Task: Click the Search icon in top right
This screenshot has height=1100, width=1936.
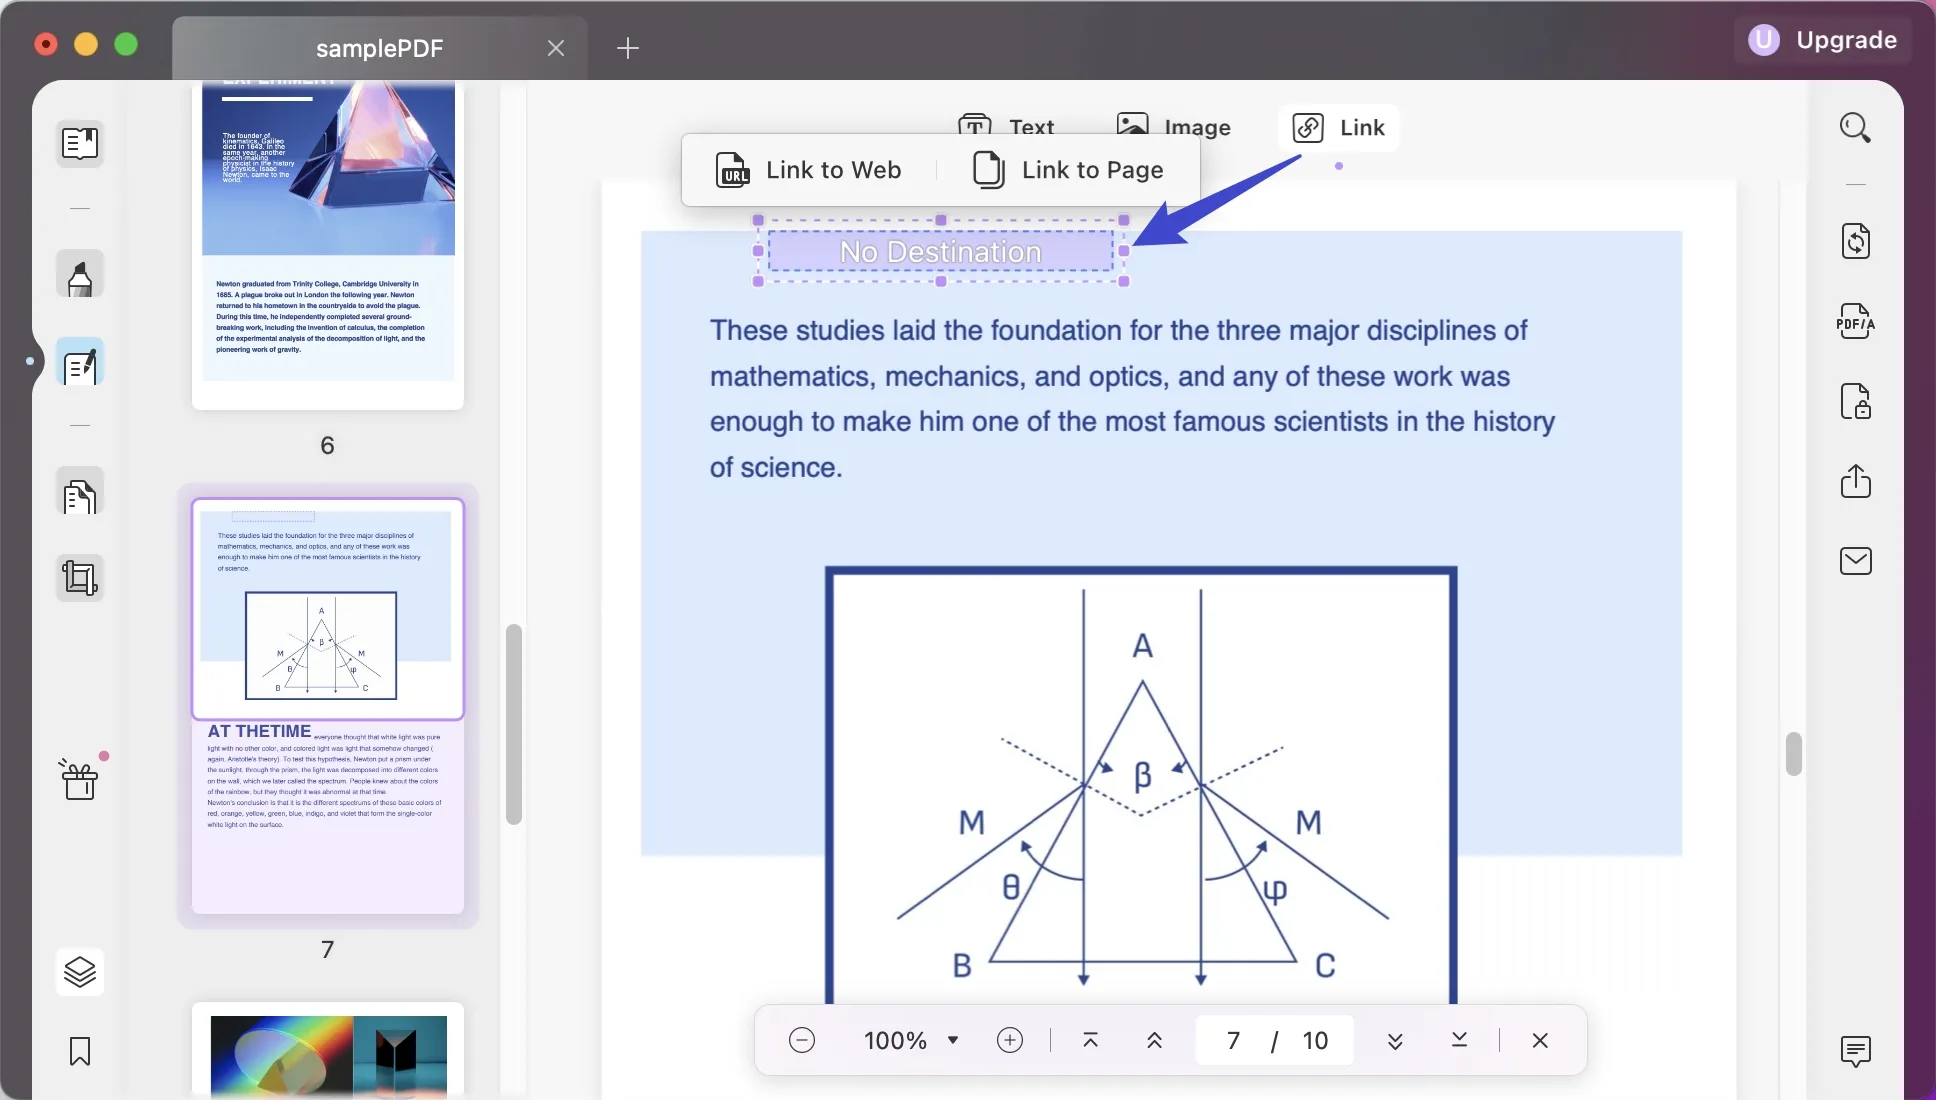Action: pos(1855,126)
